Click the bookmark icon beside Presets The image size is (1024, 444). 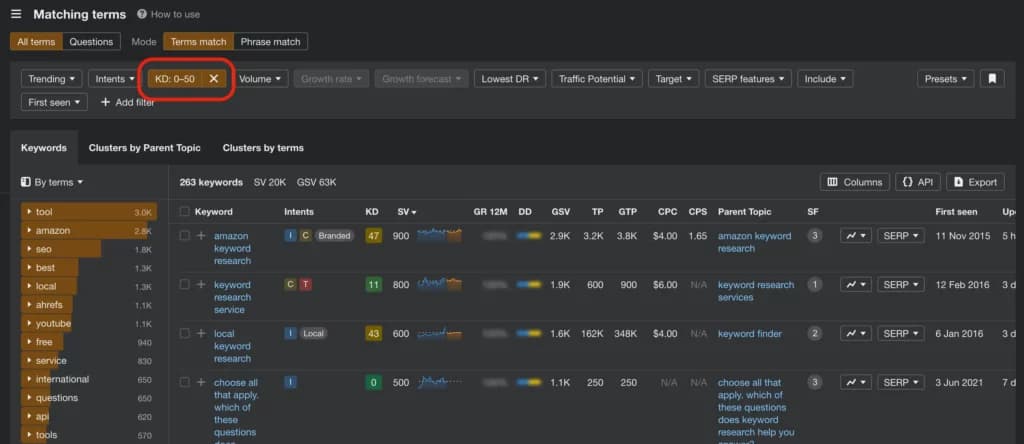(991, 79)
